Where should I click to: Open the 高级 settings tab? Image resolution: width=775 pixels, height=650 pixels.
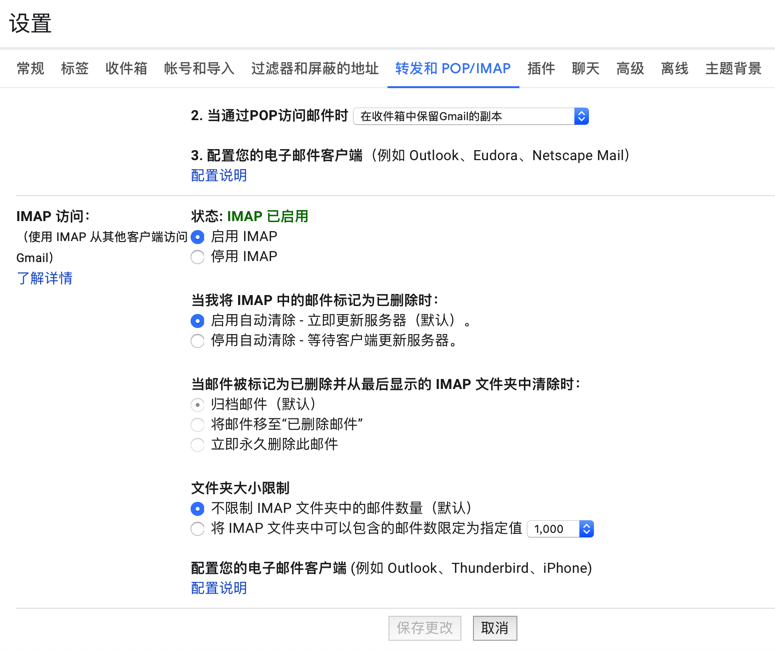coord(630,69)
